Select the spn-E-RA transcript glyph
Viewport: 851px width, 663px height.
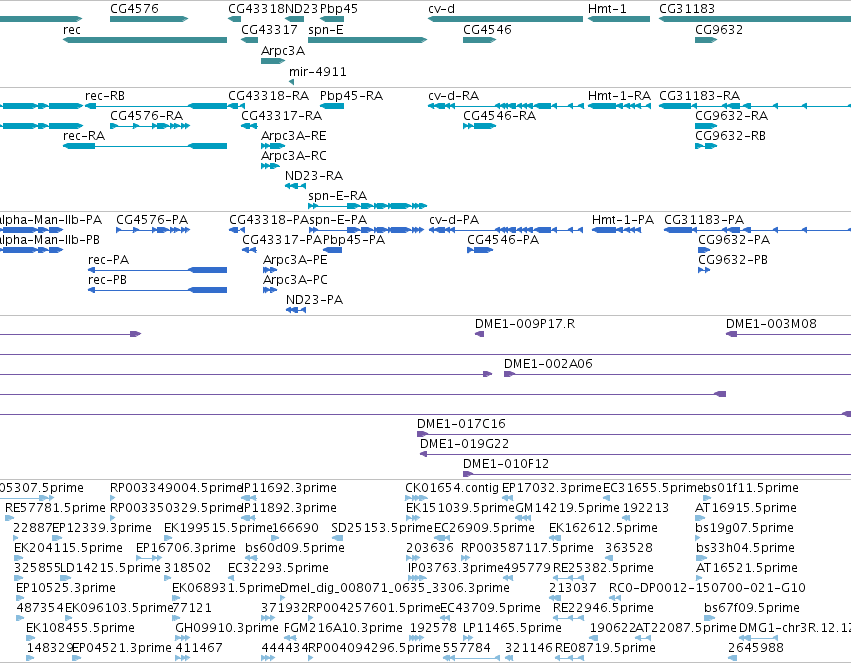[367, 206]
